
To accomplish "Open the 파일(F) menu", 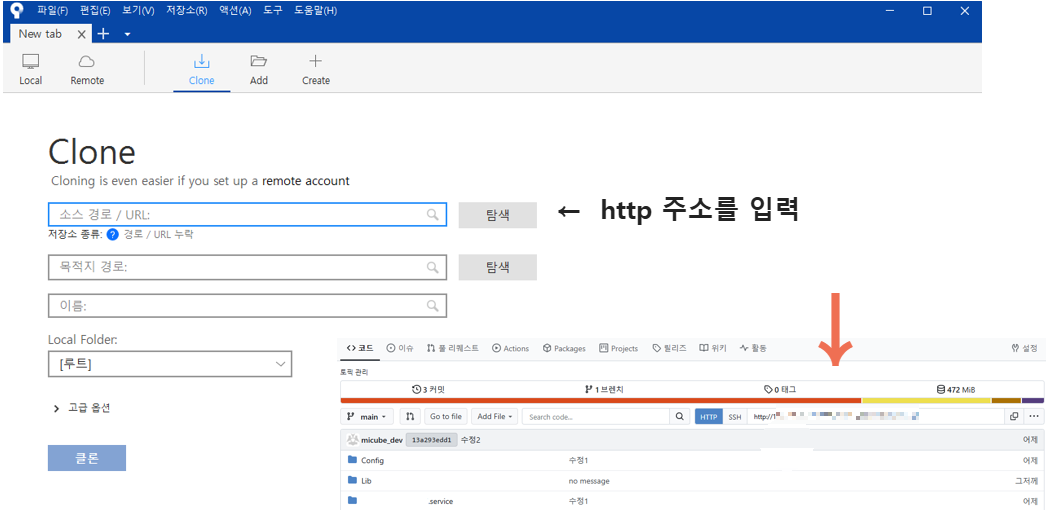I will coord(53,11).
